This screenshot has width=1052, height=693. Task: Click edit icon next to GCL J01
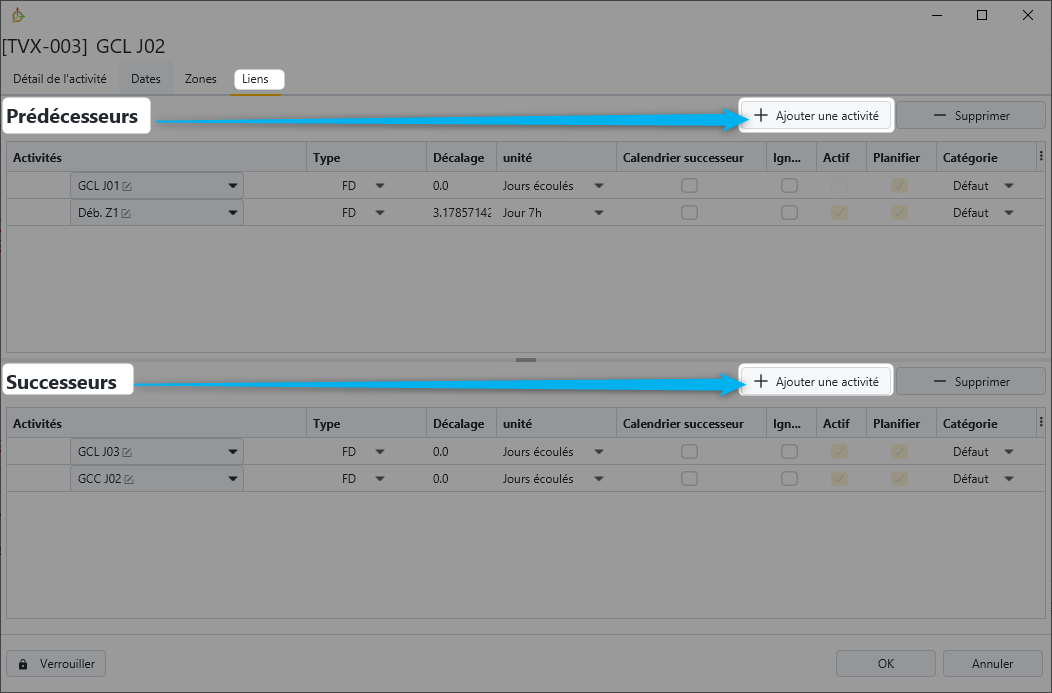pos(127,186)
